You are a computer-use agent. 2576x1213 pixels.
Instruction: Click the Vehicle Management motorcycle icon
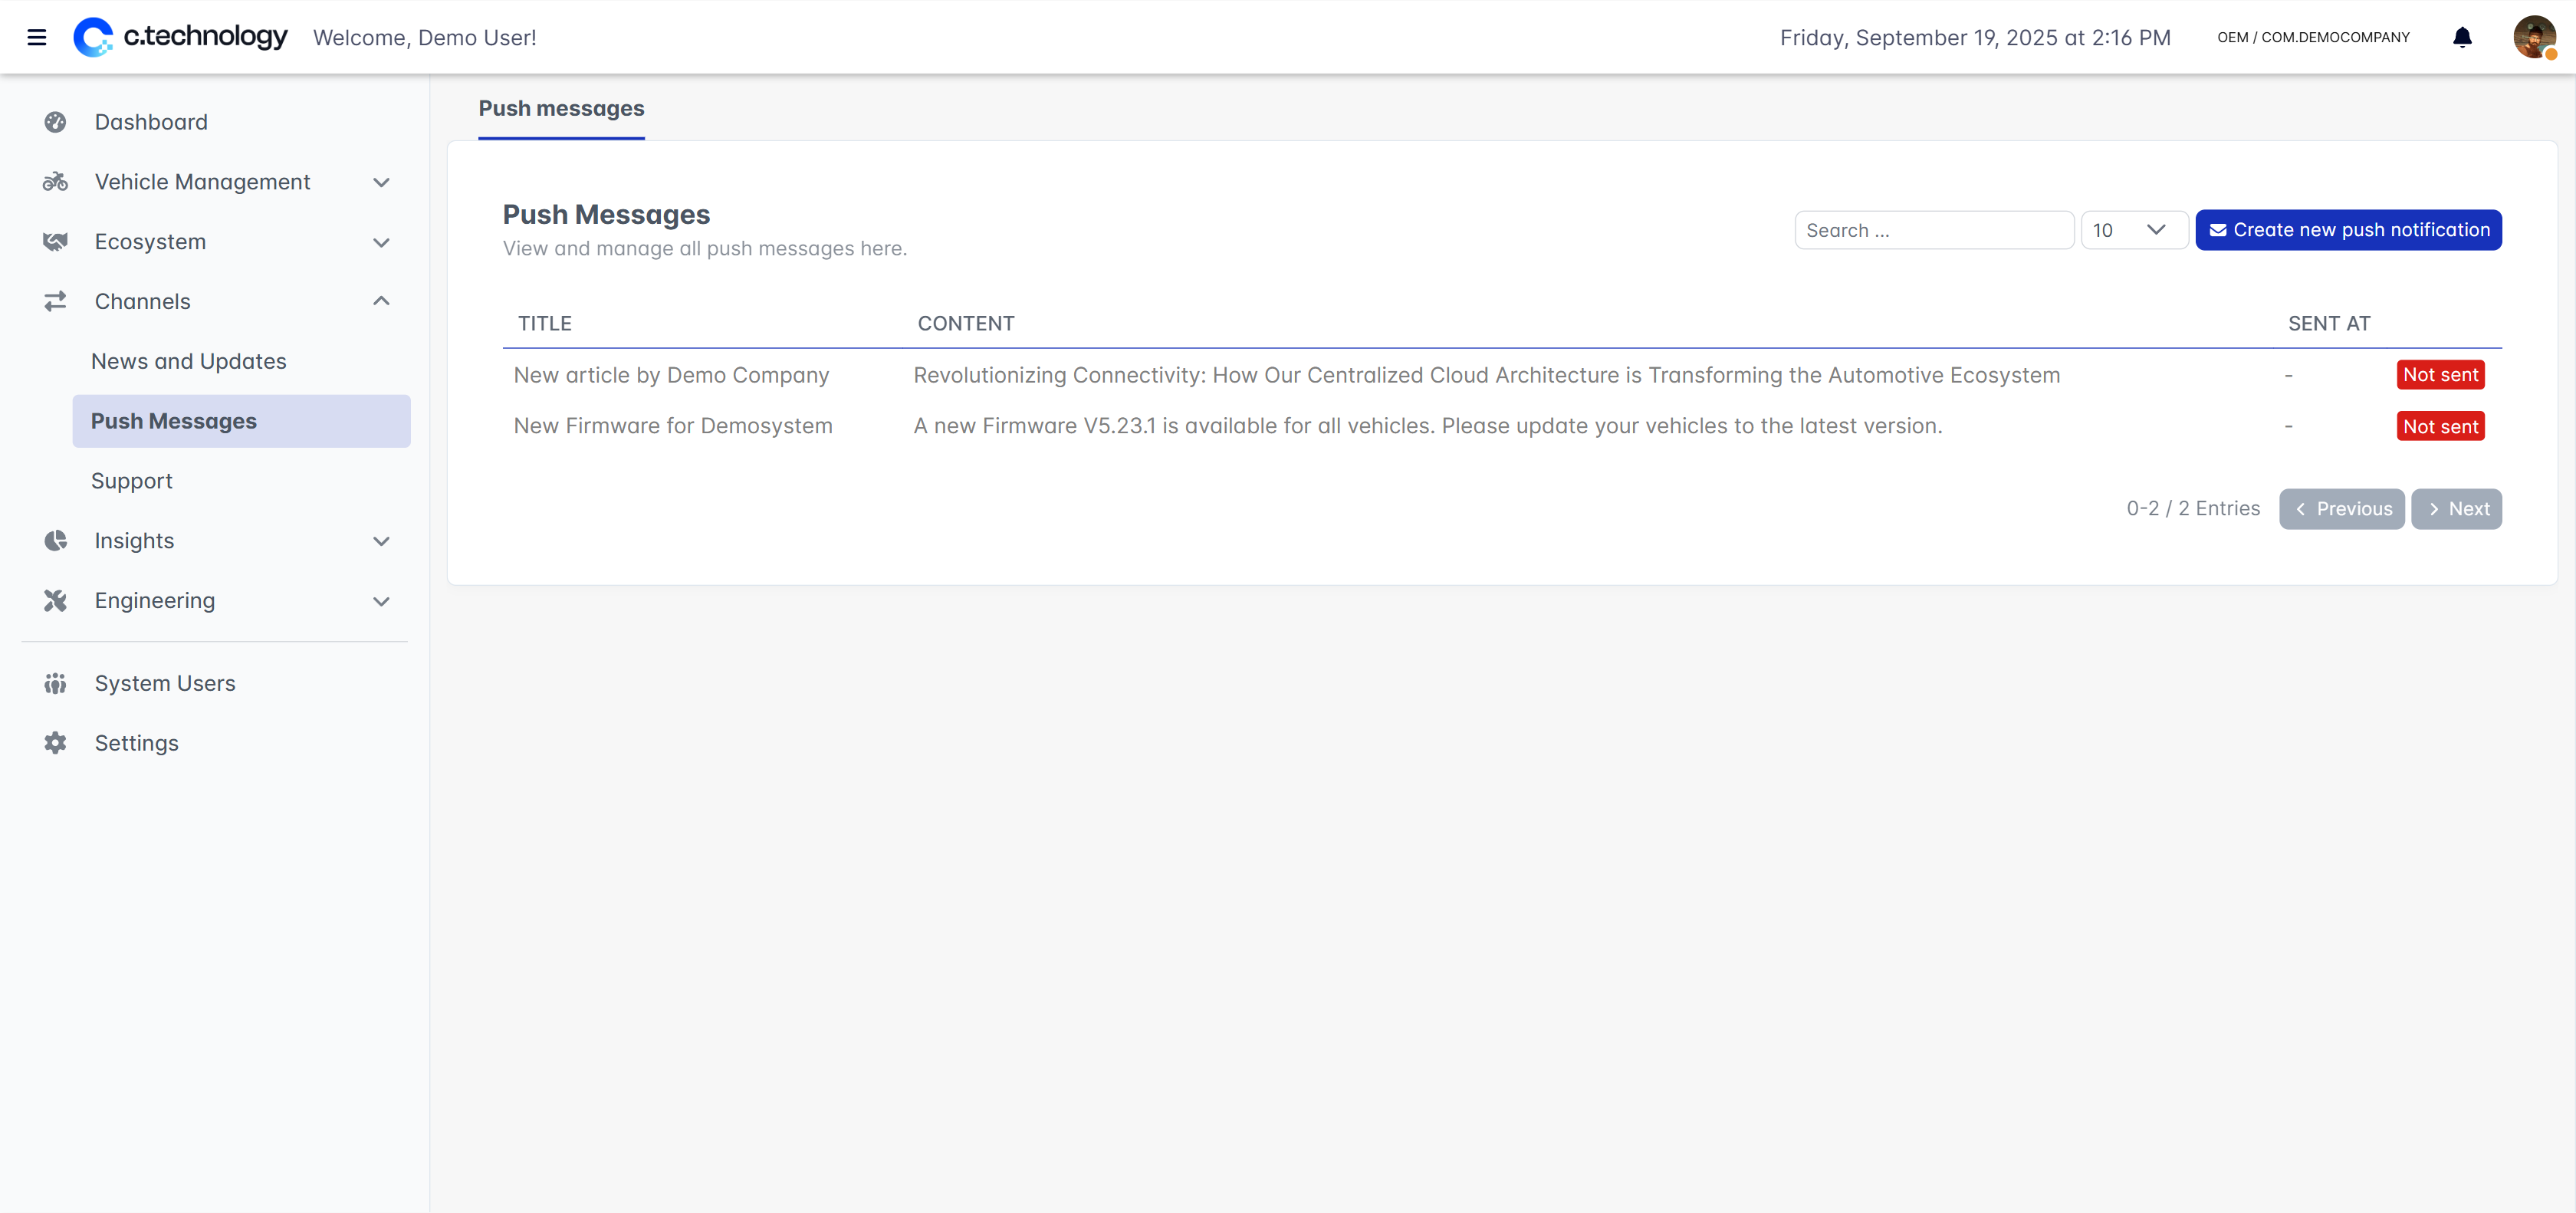(55, 182)
